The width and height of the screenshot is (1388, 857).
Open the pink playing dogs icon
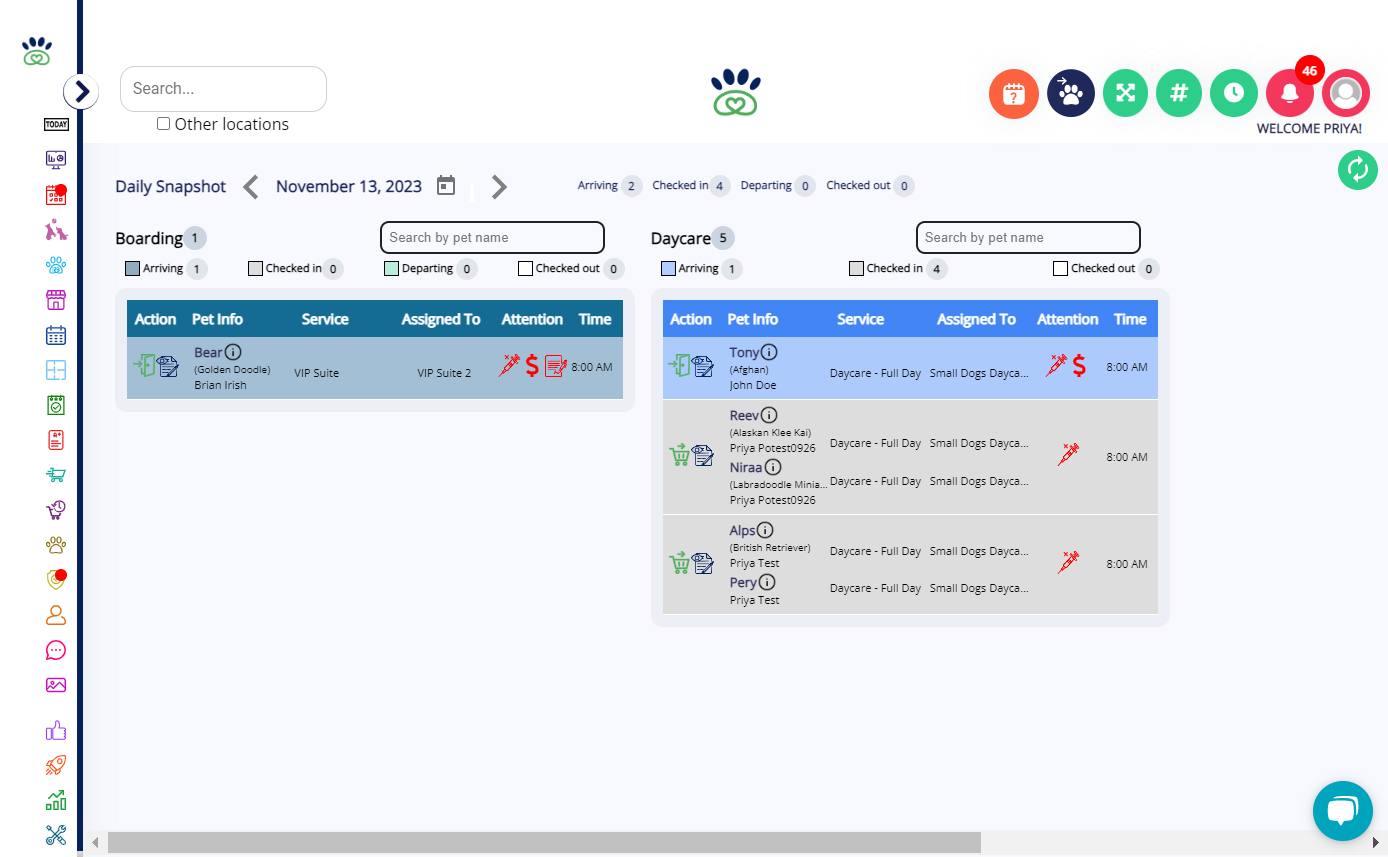(x=56, y=230)
